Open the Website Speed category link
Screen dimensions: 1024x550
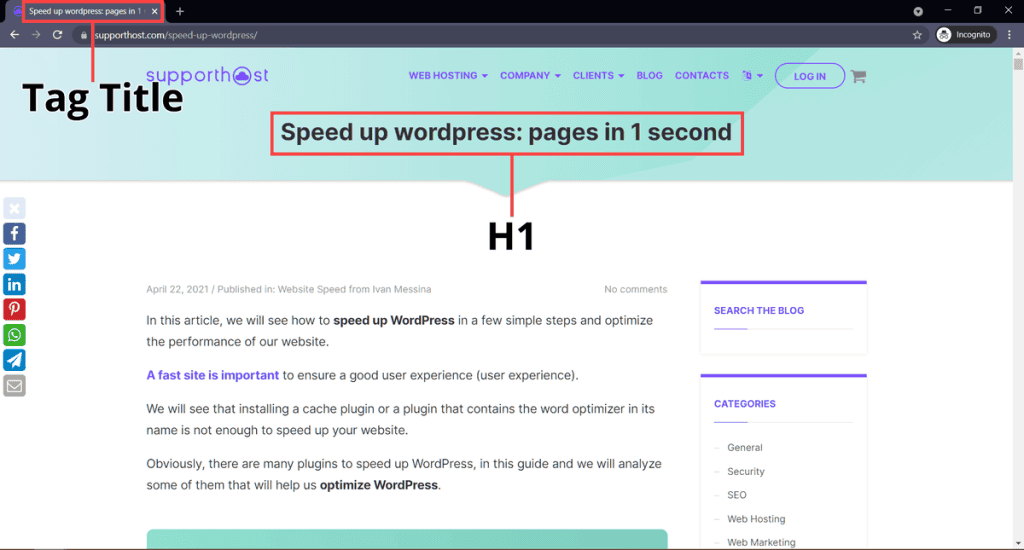pos(312,289)
